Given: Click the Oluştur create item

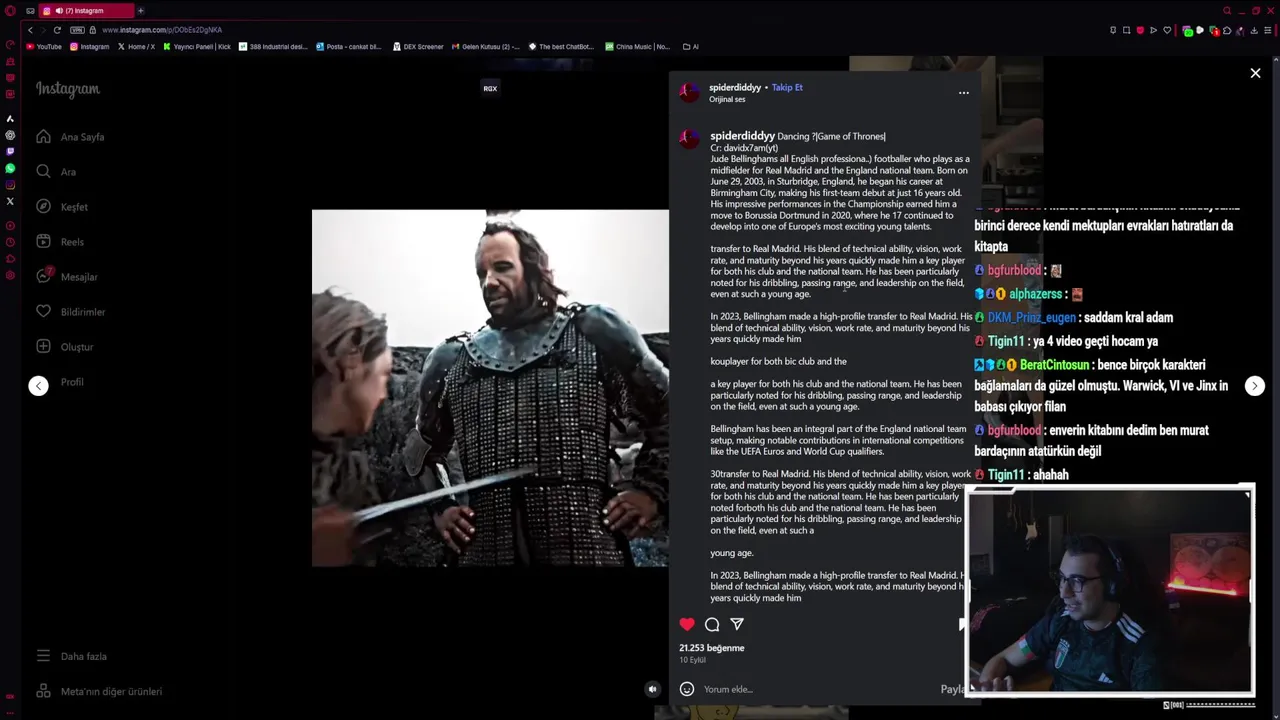Looking at the screenshot, I should (65, 347).
